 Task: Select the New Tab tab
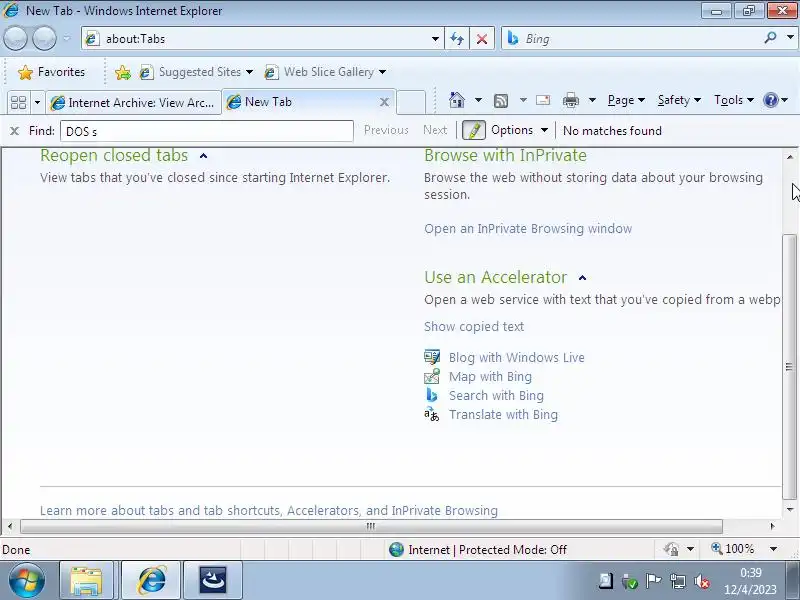tap(301, 102)
